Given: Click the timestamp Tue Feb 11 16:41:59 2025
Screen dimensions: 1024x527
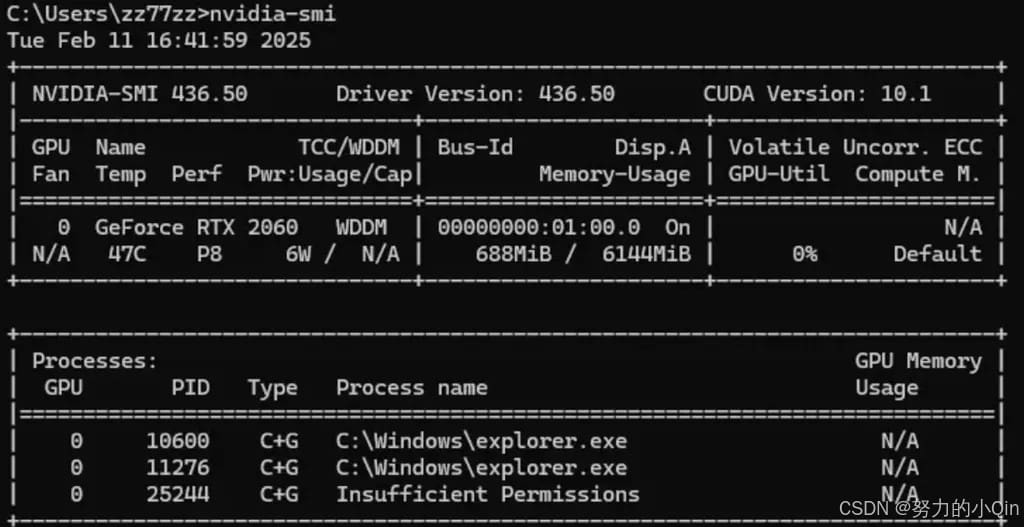Looking at the screenshot, I should (159, 40).
